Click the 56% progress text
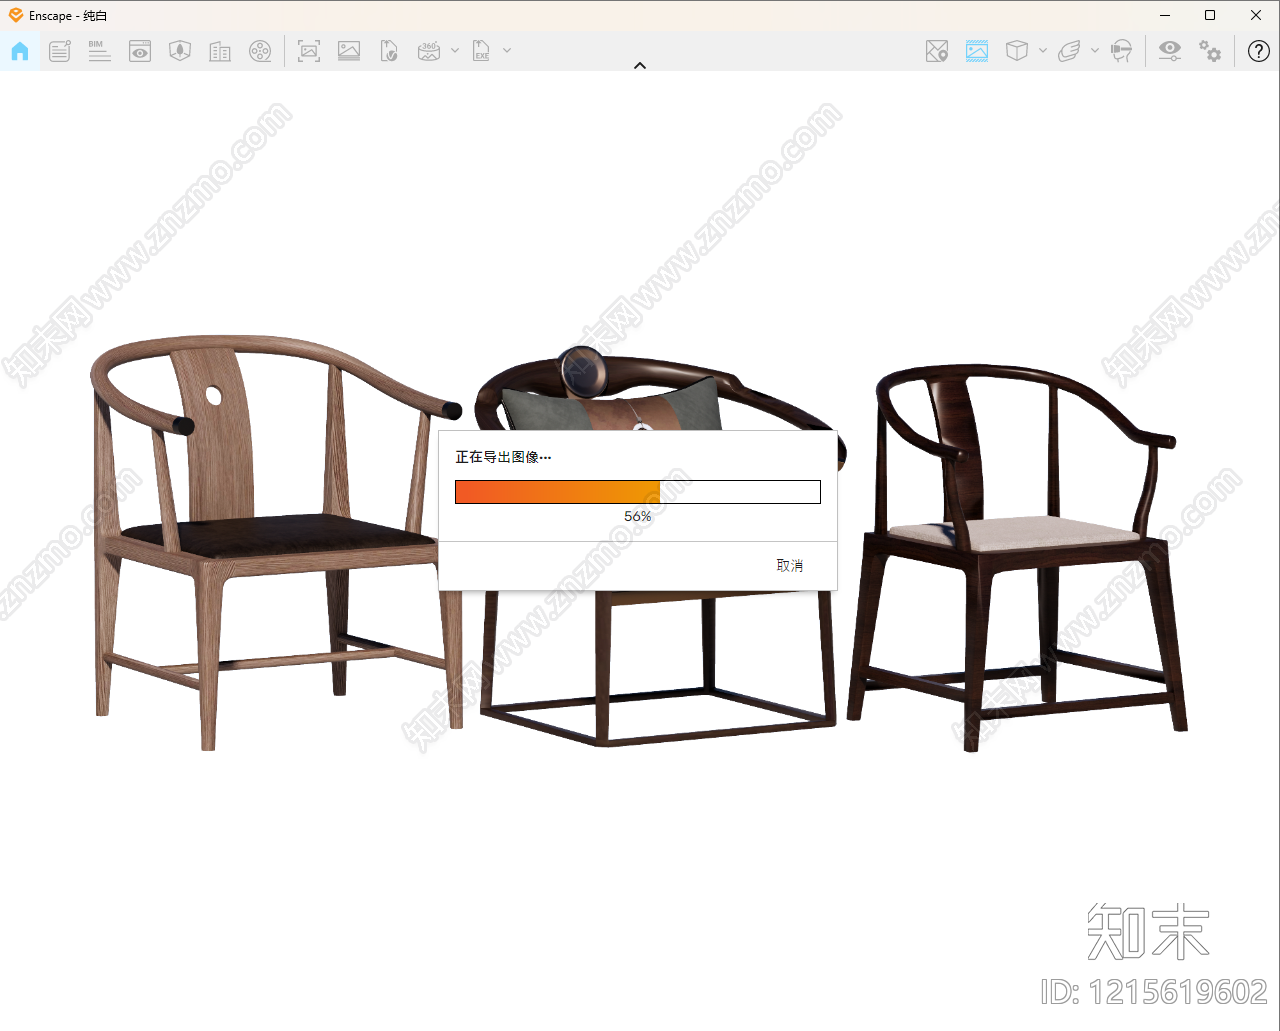Viewport: 1280px width, 1031px height. click(638, 517)
